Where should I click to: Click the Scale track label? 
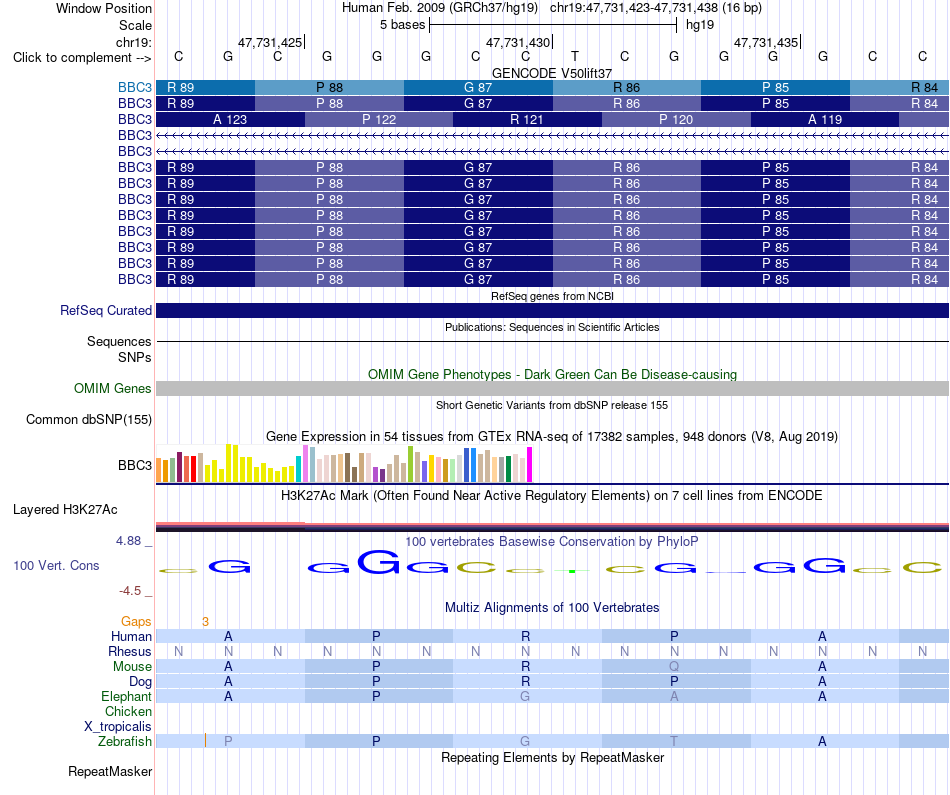coord(136,25)
